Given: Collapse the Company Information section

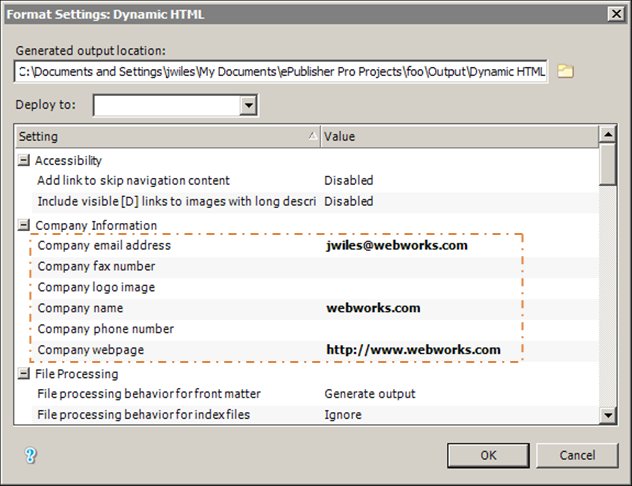Looking at the screenshot, I should click(24, 225).
